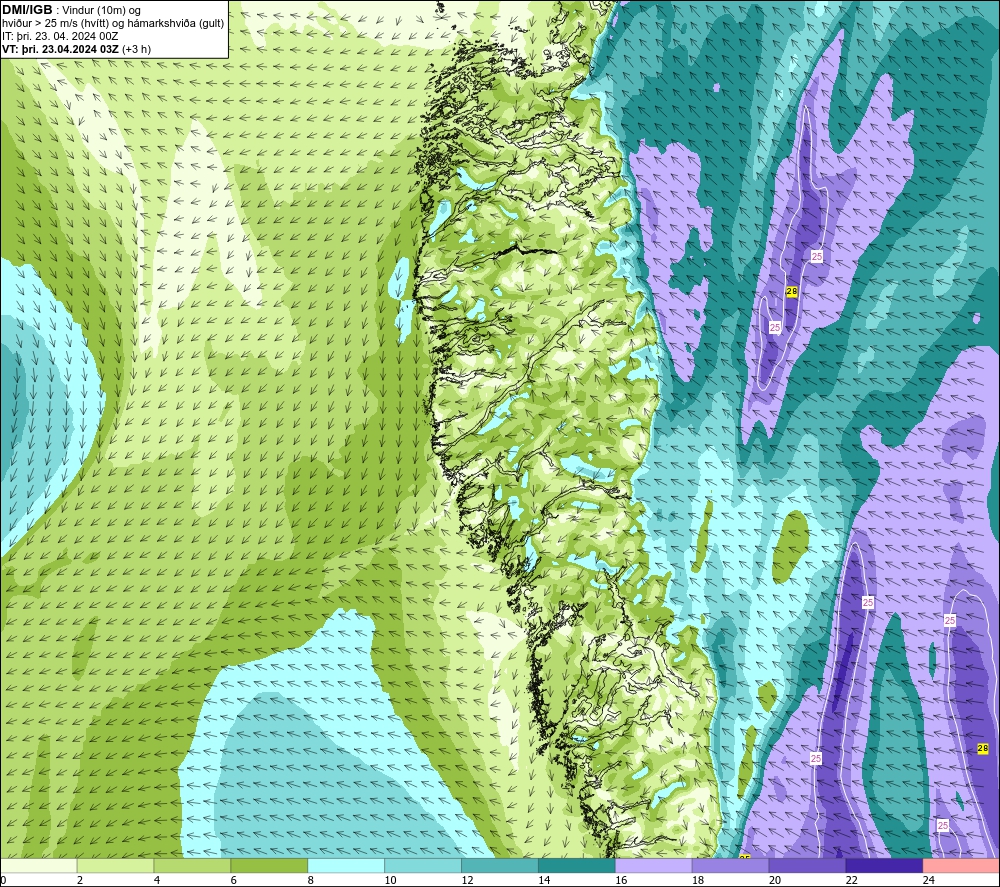Viewport: 1000px width, 887px height.
Task: Click the legend scale label 18
Action: click(x=698, y=880)
